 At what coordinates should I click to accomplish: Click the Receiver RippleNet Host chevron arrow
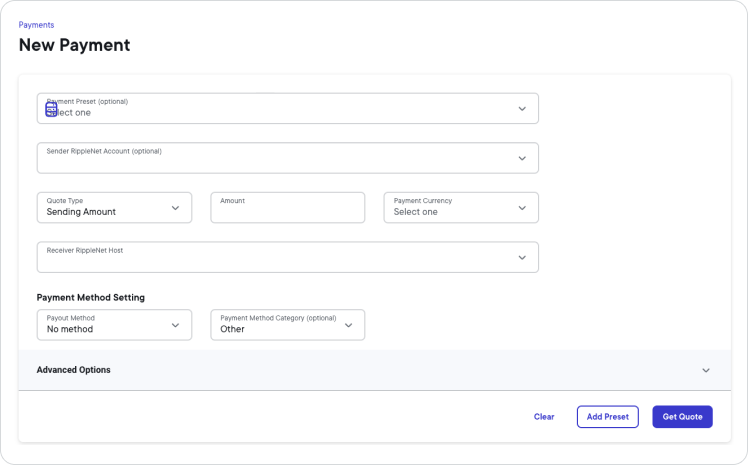(x=522, y=257)
